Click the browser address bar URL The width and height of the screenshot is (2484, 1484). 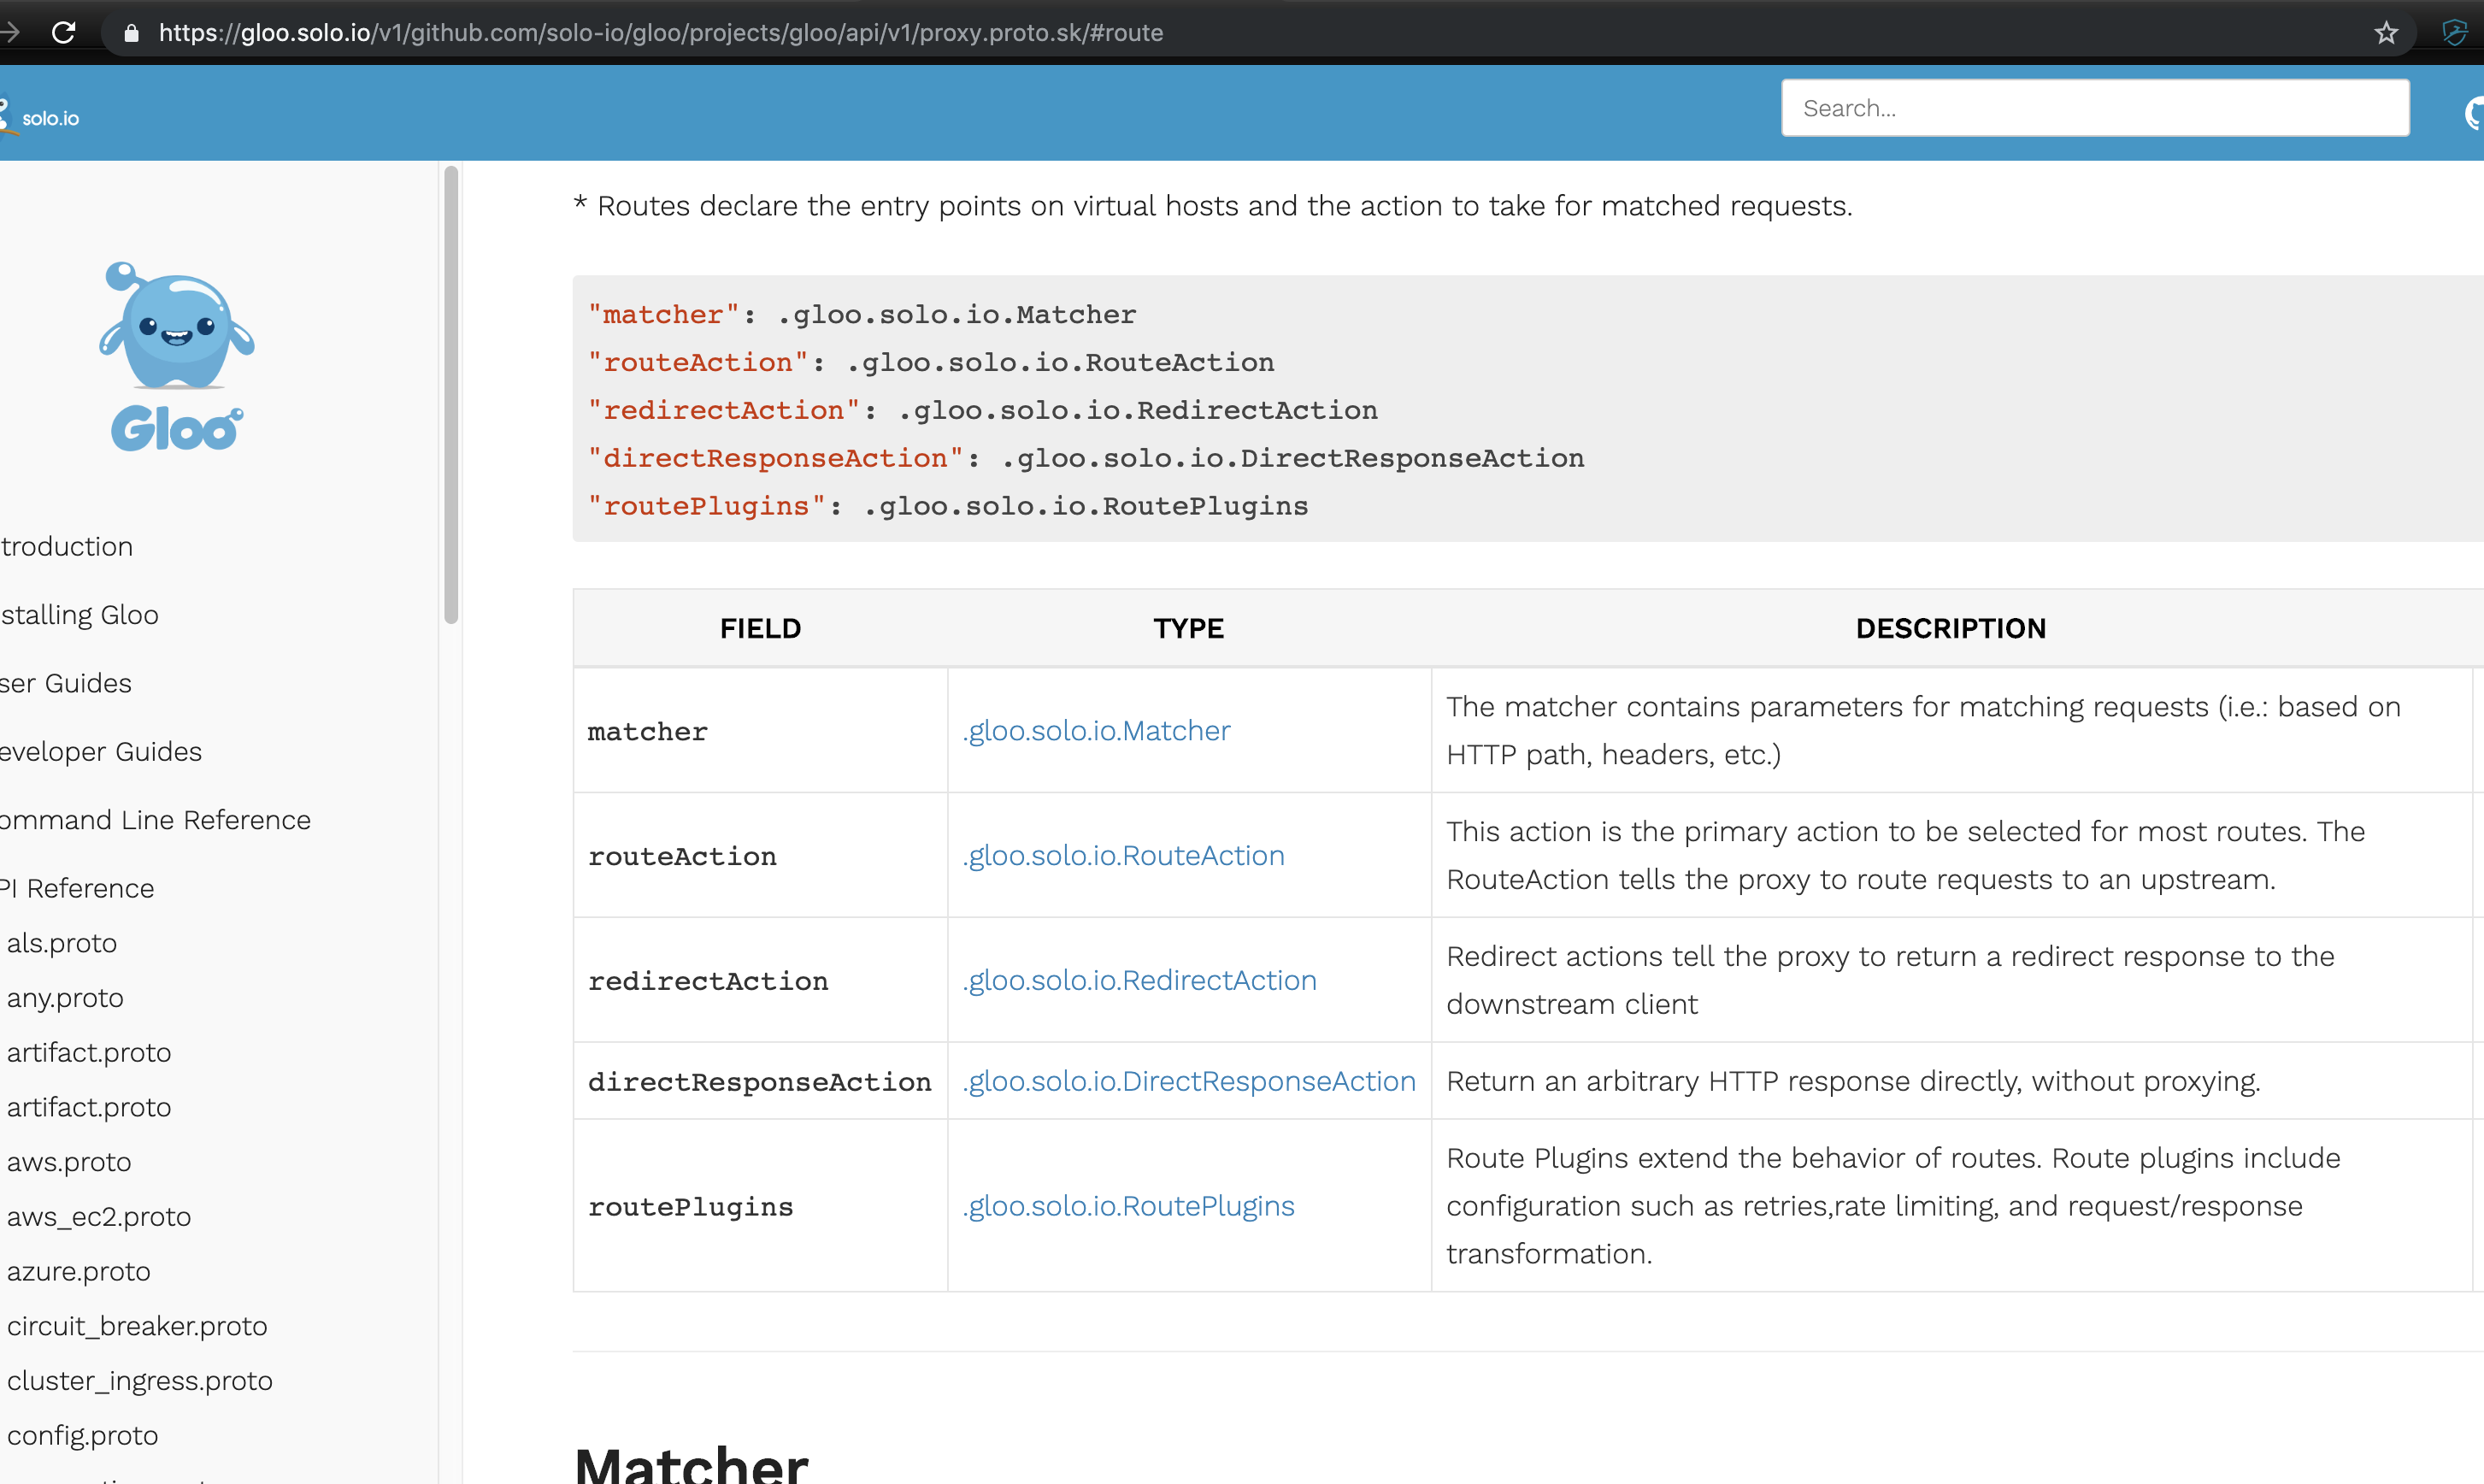pyautogui.click(x=660, y=32)
